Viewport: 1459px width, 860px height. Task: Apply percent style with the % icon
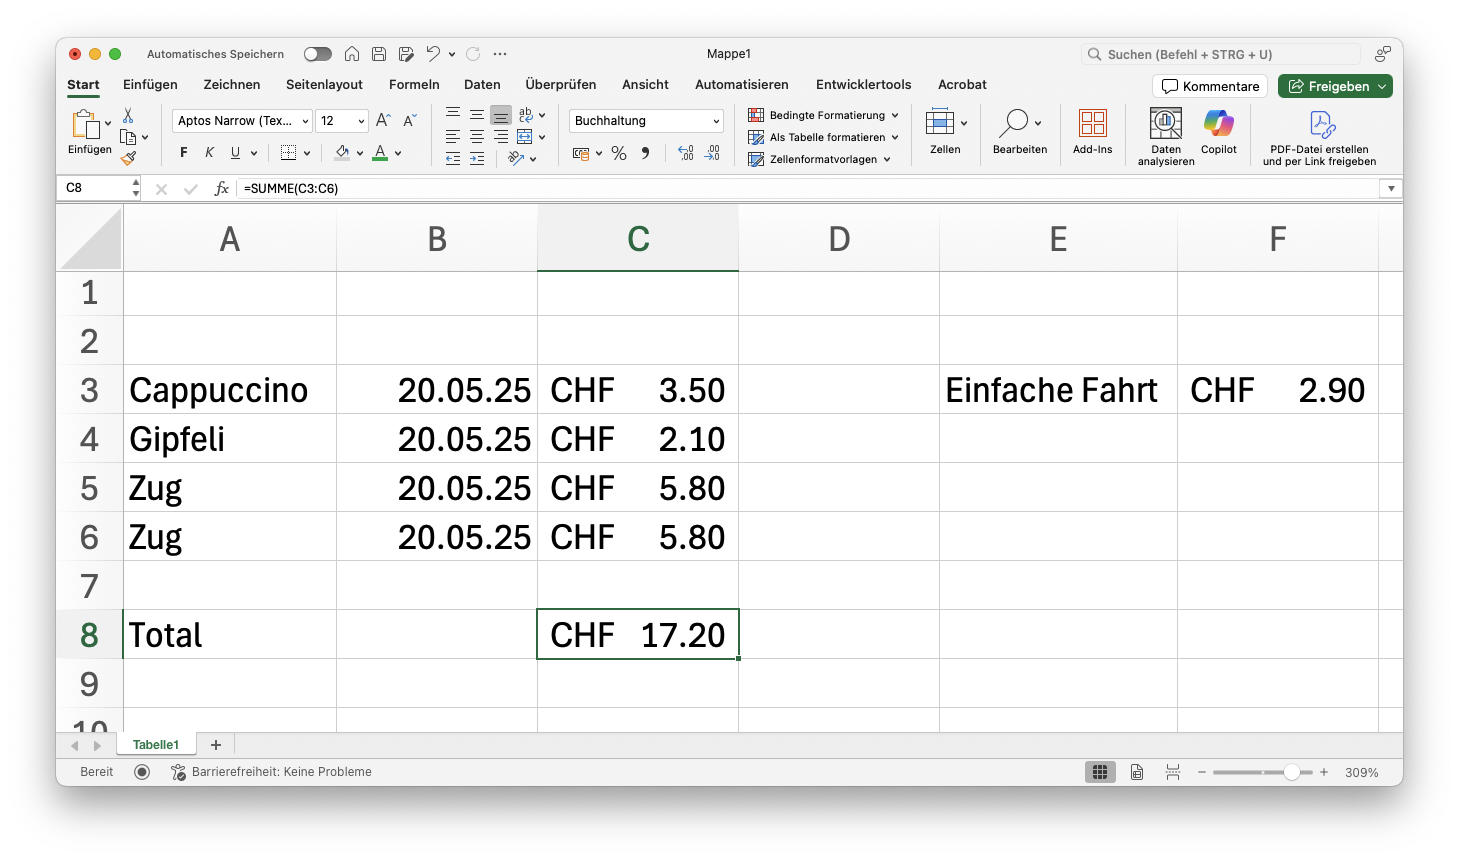[619, 153]
